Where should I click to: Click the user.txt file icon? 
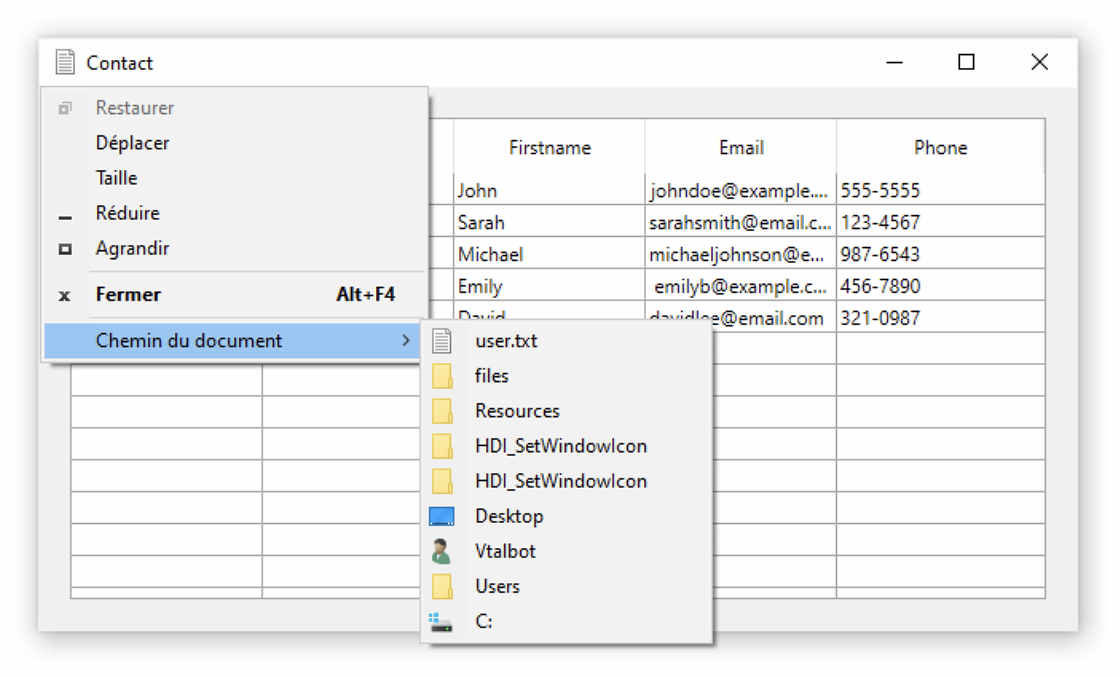pyautogui.click(x=442, y=341)
